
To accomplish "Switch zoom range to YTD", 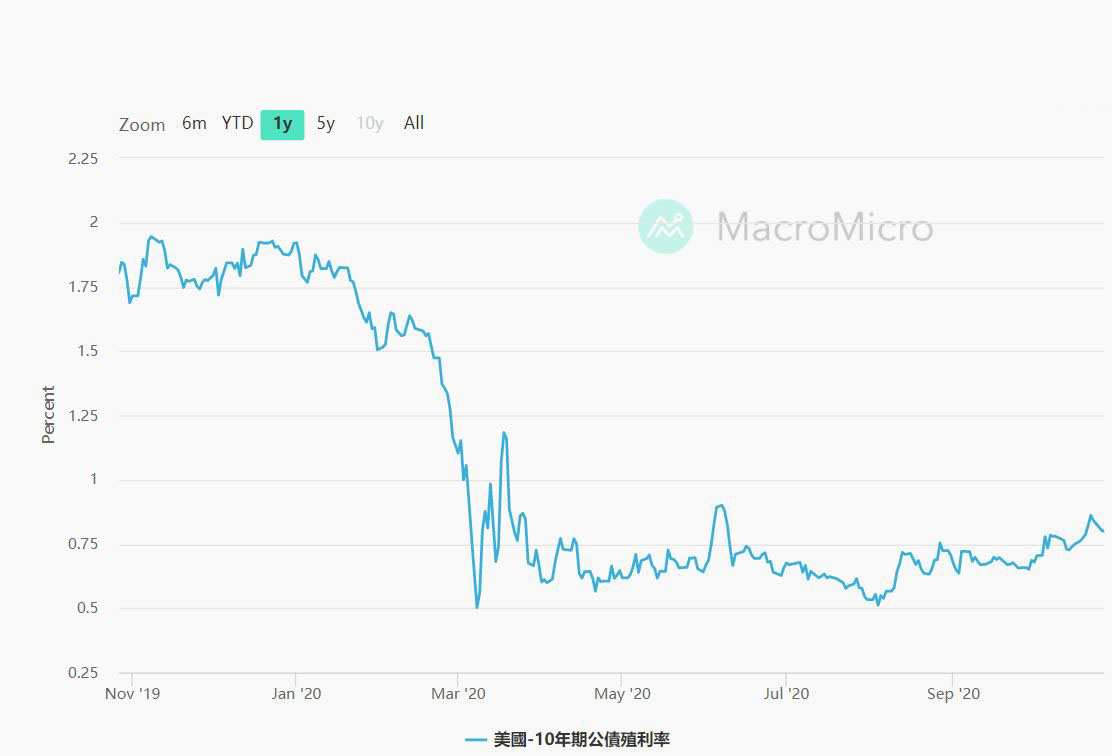I will point(237,123).
